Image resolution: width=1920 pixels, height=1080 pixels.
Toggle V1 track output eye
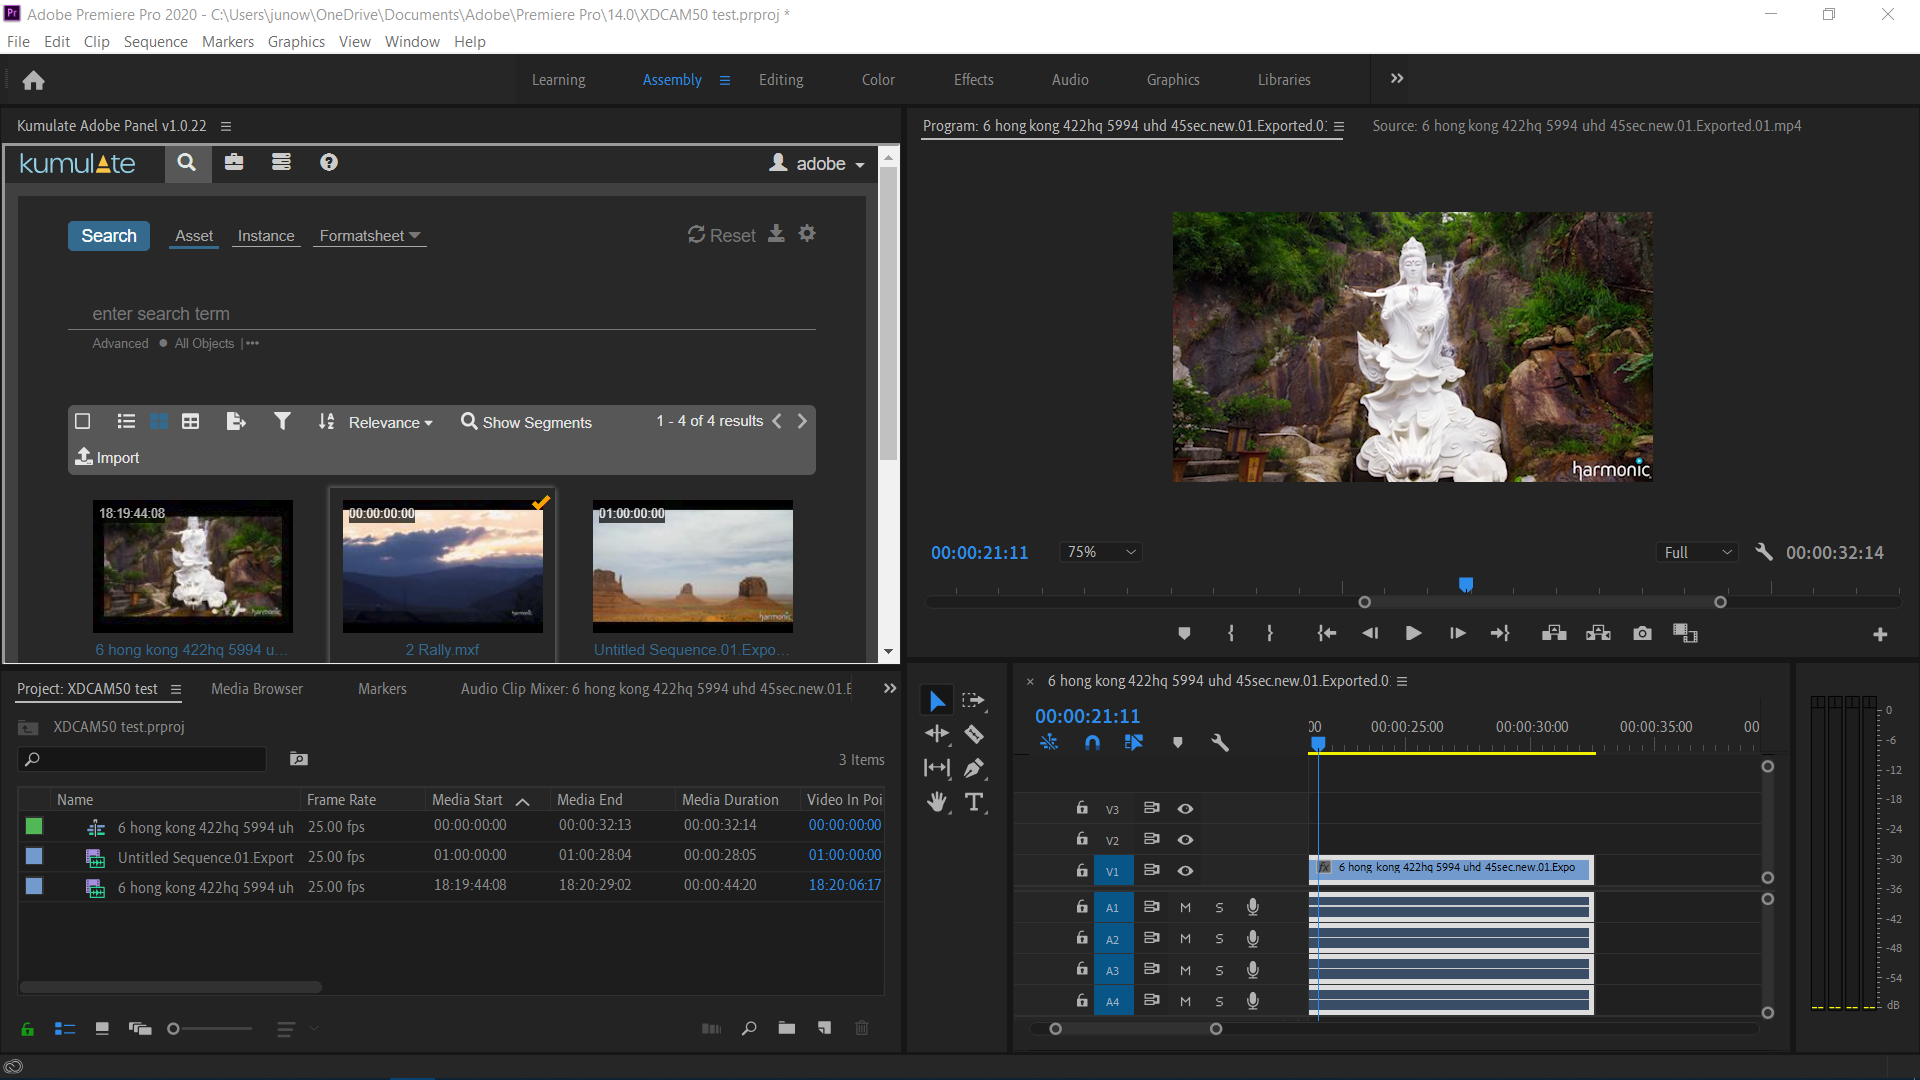[x=1185, y=871]
